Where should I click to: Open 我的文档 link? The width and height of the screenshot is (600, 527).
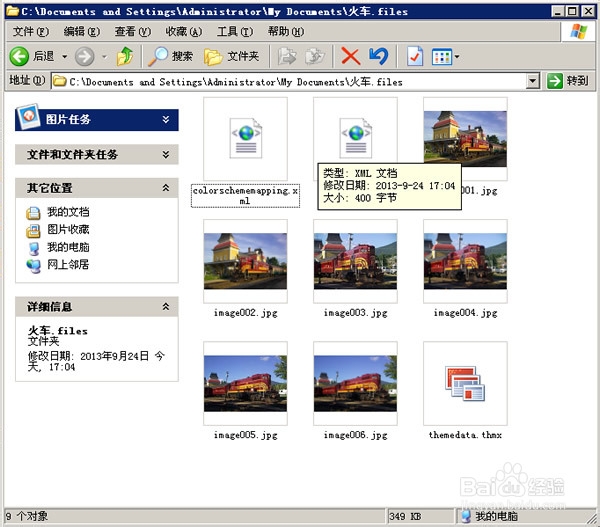[x=68, y=212]
